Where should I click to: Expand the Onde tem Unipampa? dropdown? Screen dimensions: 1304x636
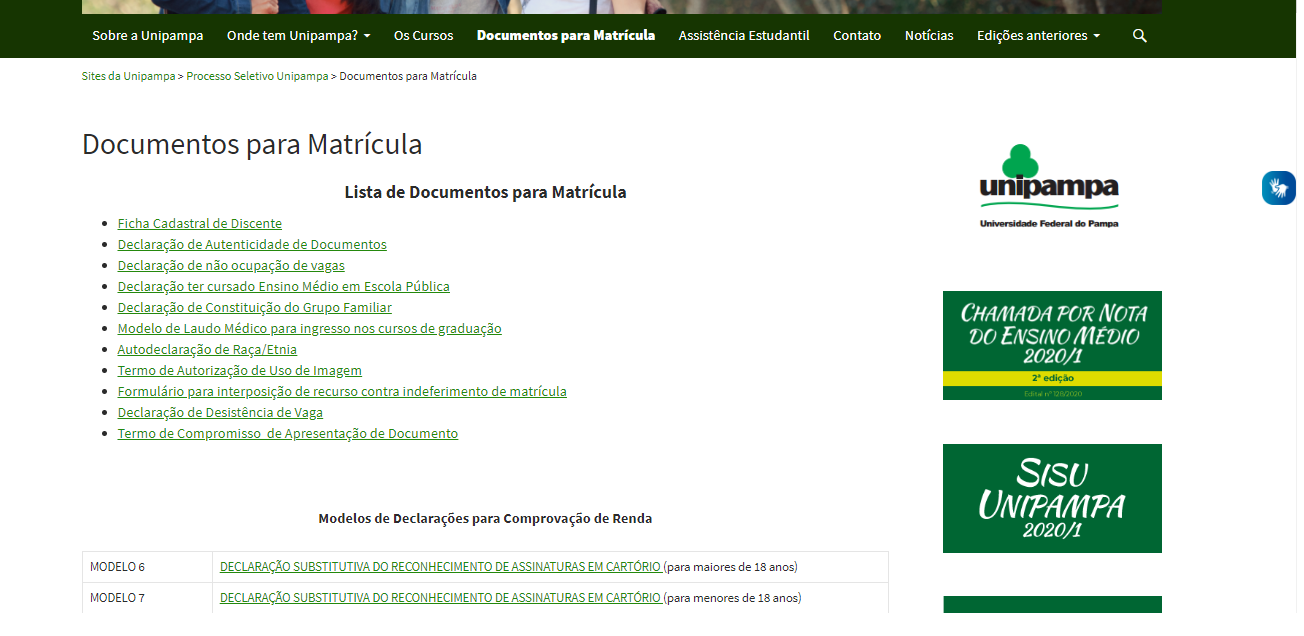pyautogui.click(x=298, y=36)
